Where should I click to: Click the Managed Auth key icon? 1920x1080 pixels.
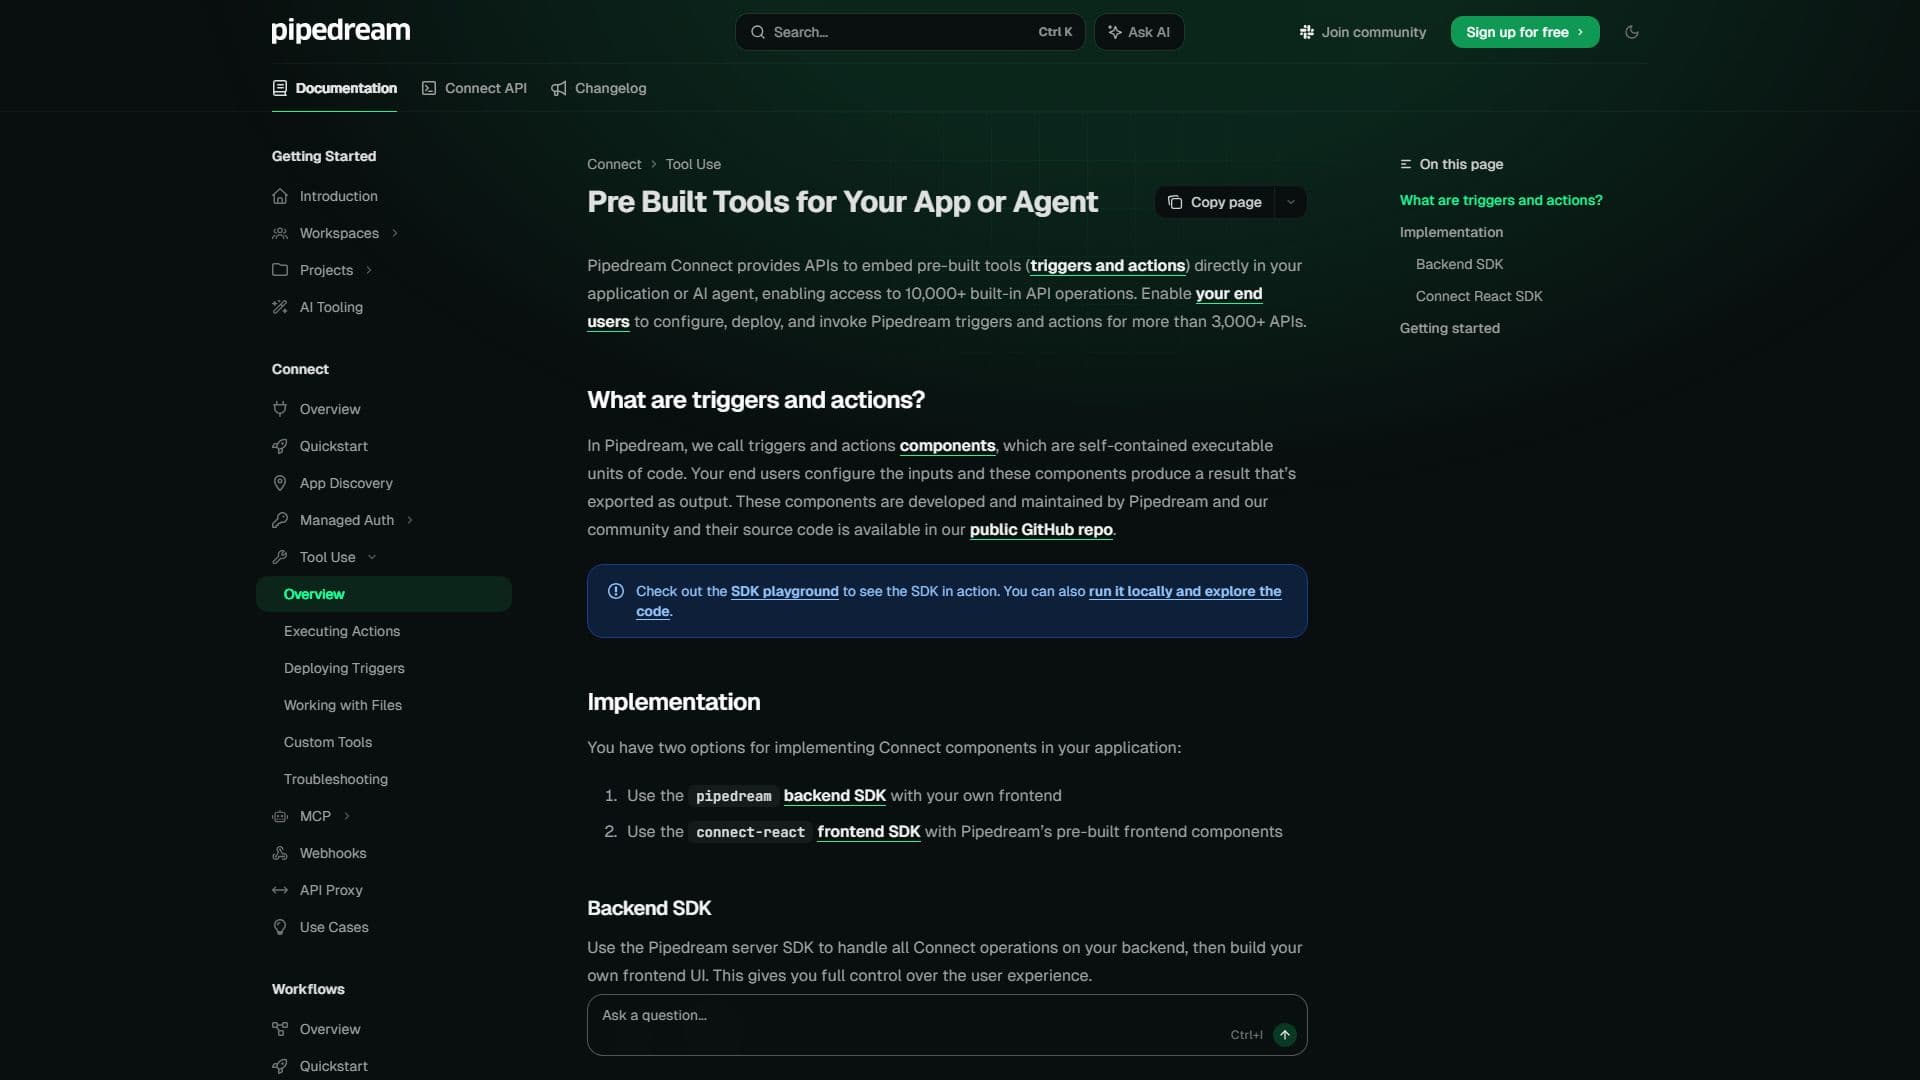point(280,520)
